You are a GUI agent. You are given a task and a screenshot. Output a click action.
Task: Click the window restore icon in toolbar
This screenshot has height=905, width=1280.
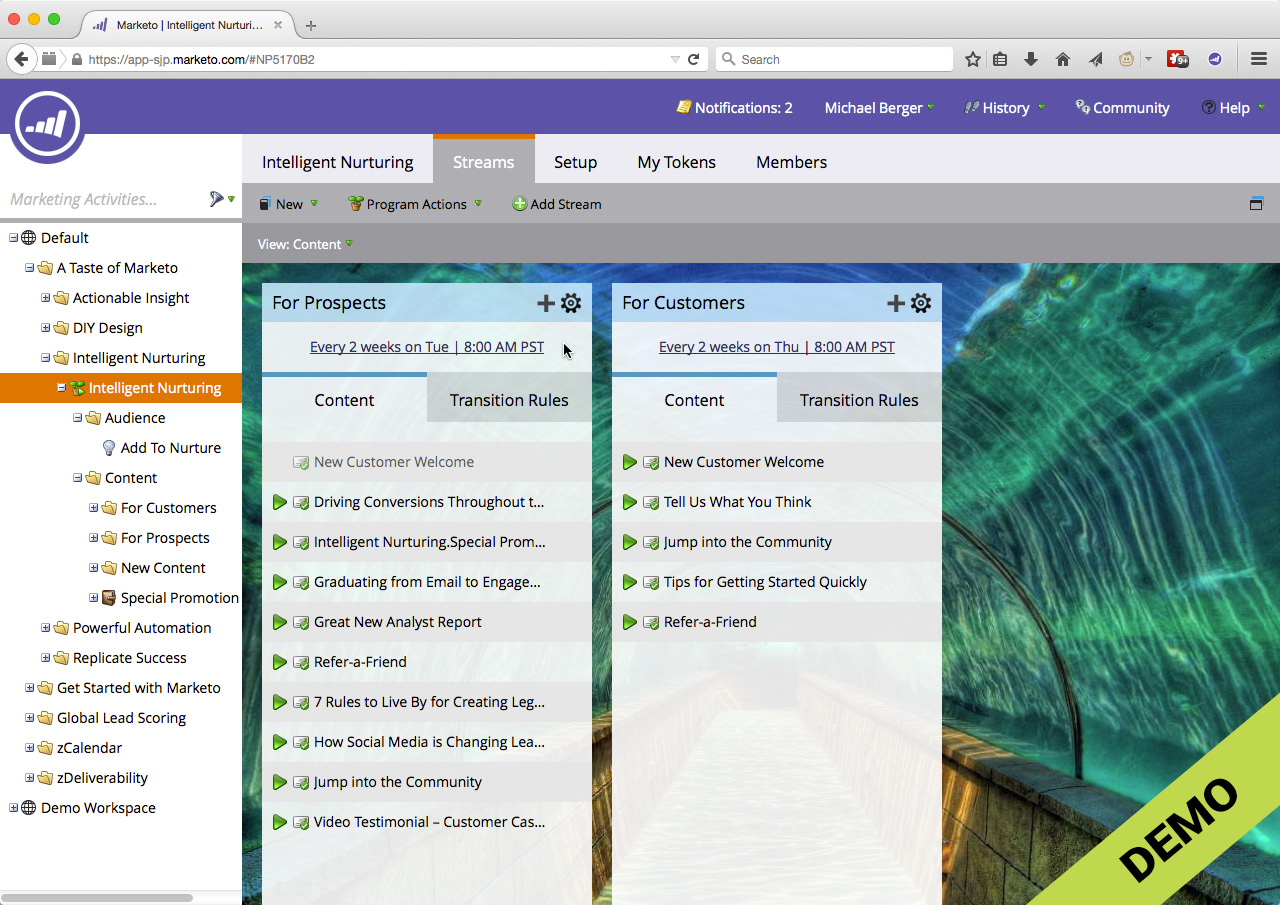(x=1256, y=204)
